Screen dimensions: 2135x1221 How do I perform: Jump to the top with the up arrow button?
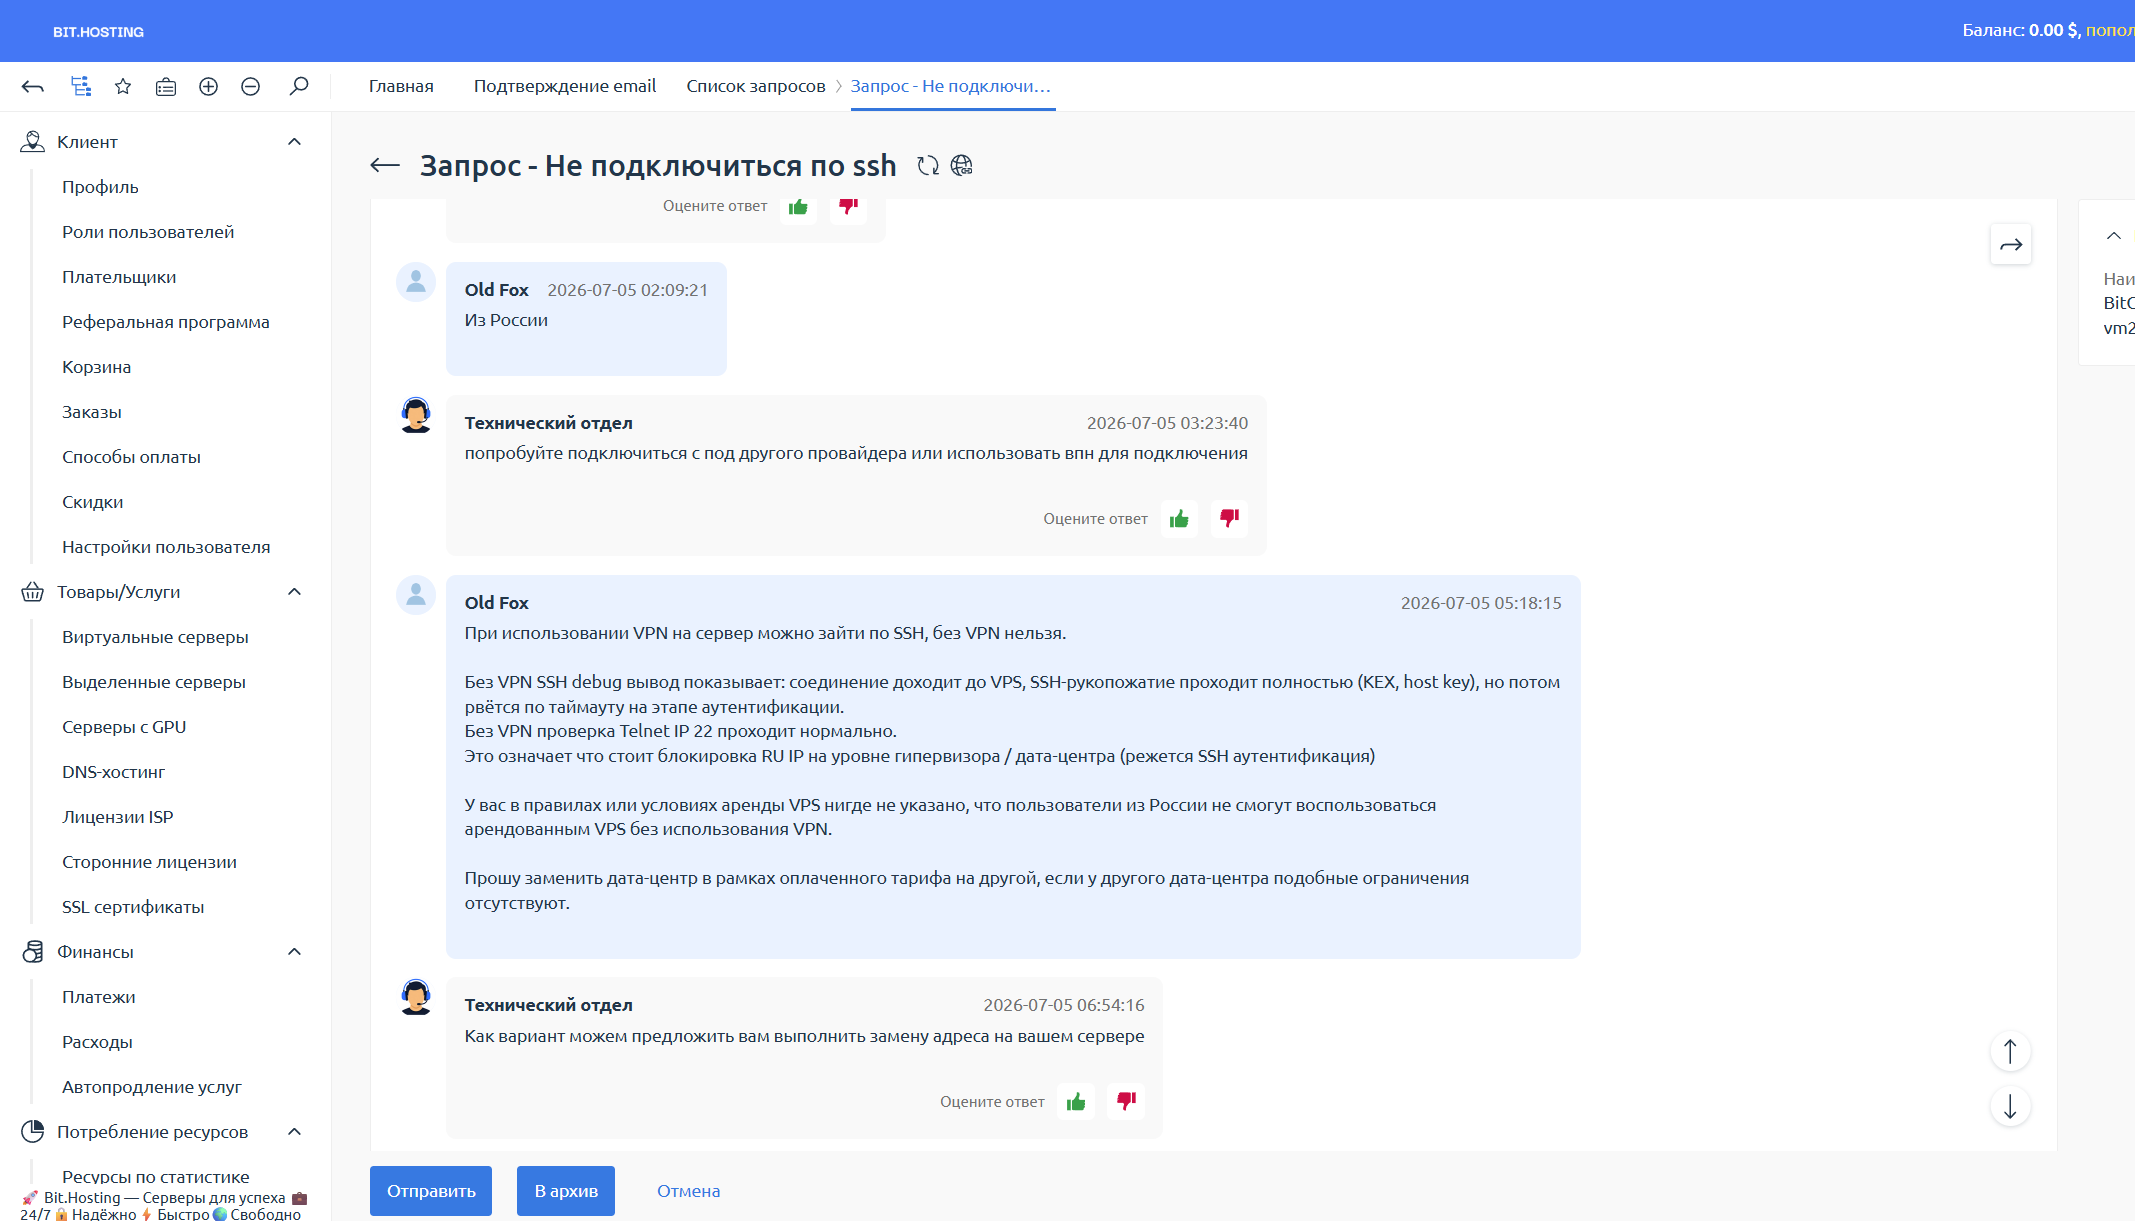click(x=2010, y=1052)
